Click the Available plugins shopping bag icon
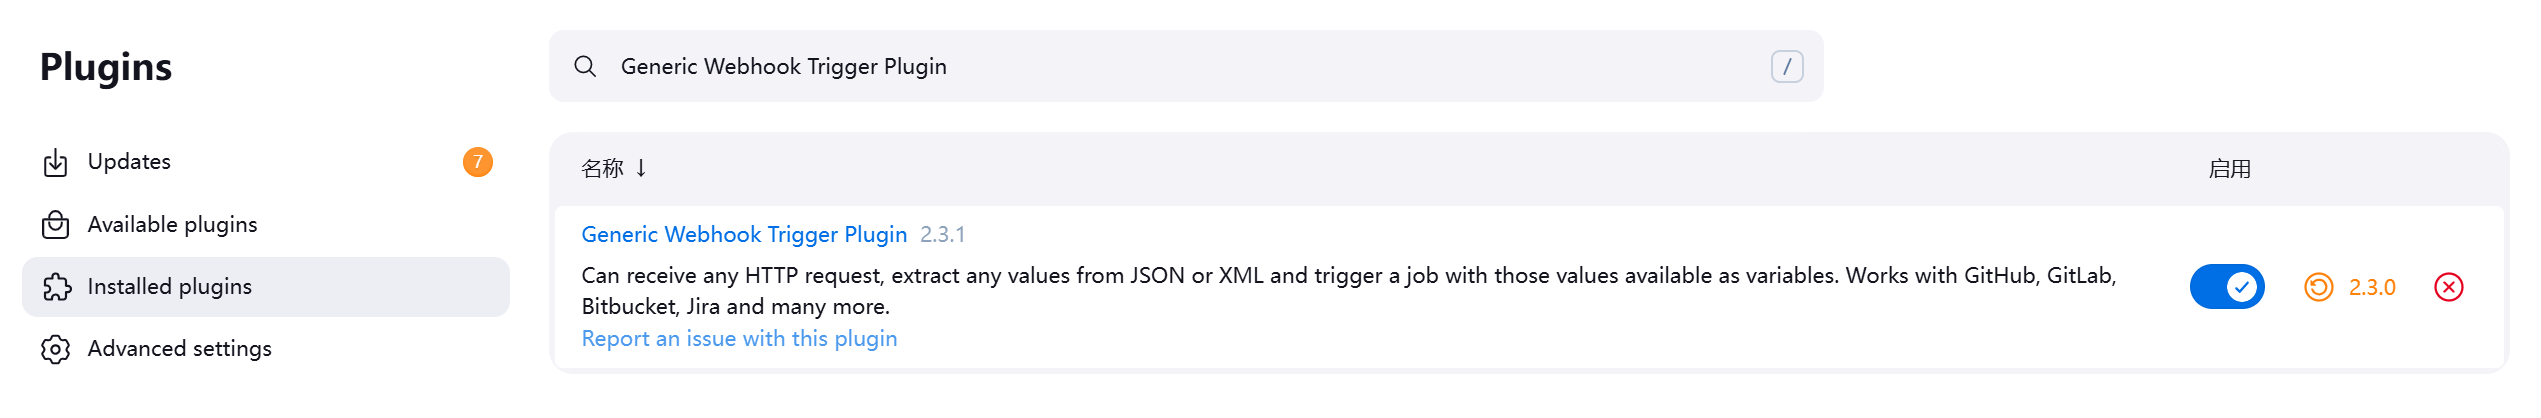2541x418 pixels. [x=56, y=225]
